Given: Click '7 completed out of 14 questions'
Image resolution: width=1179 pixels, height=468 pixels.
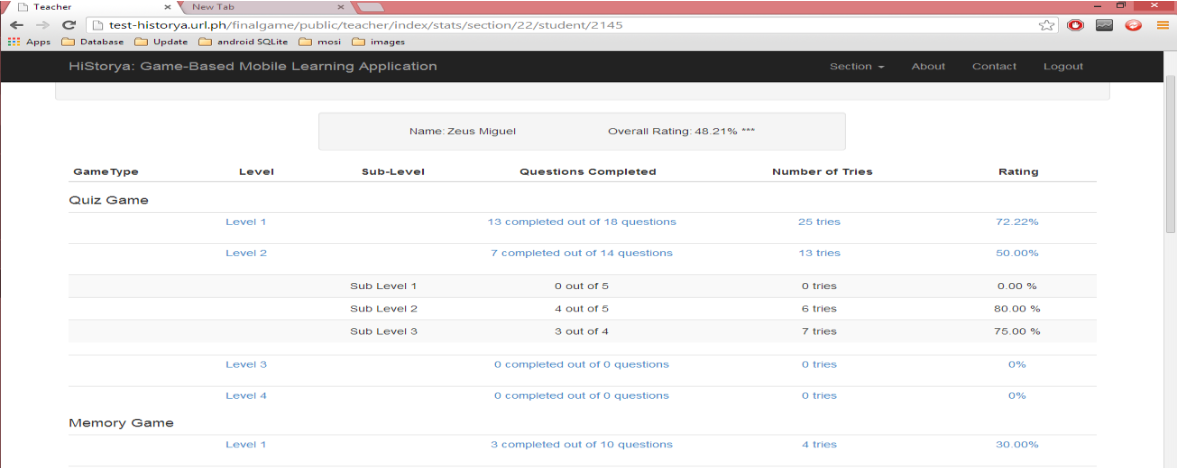Looking at the screenshot, I should pos(581,253).
